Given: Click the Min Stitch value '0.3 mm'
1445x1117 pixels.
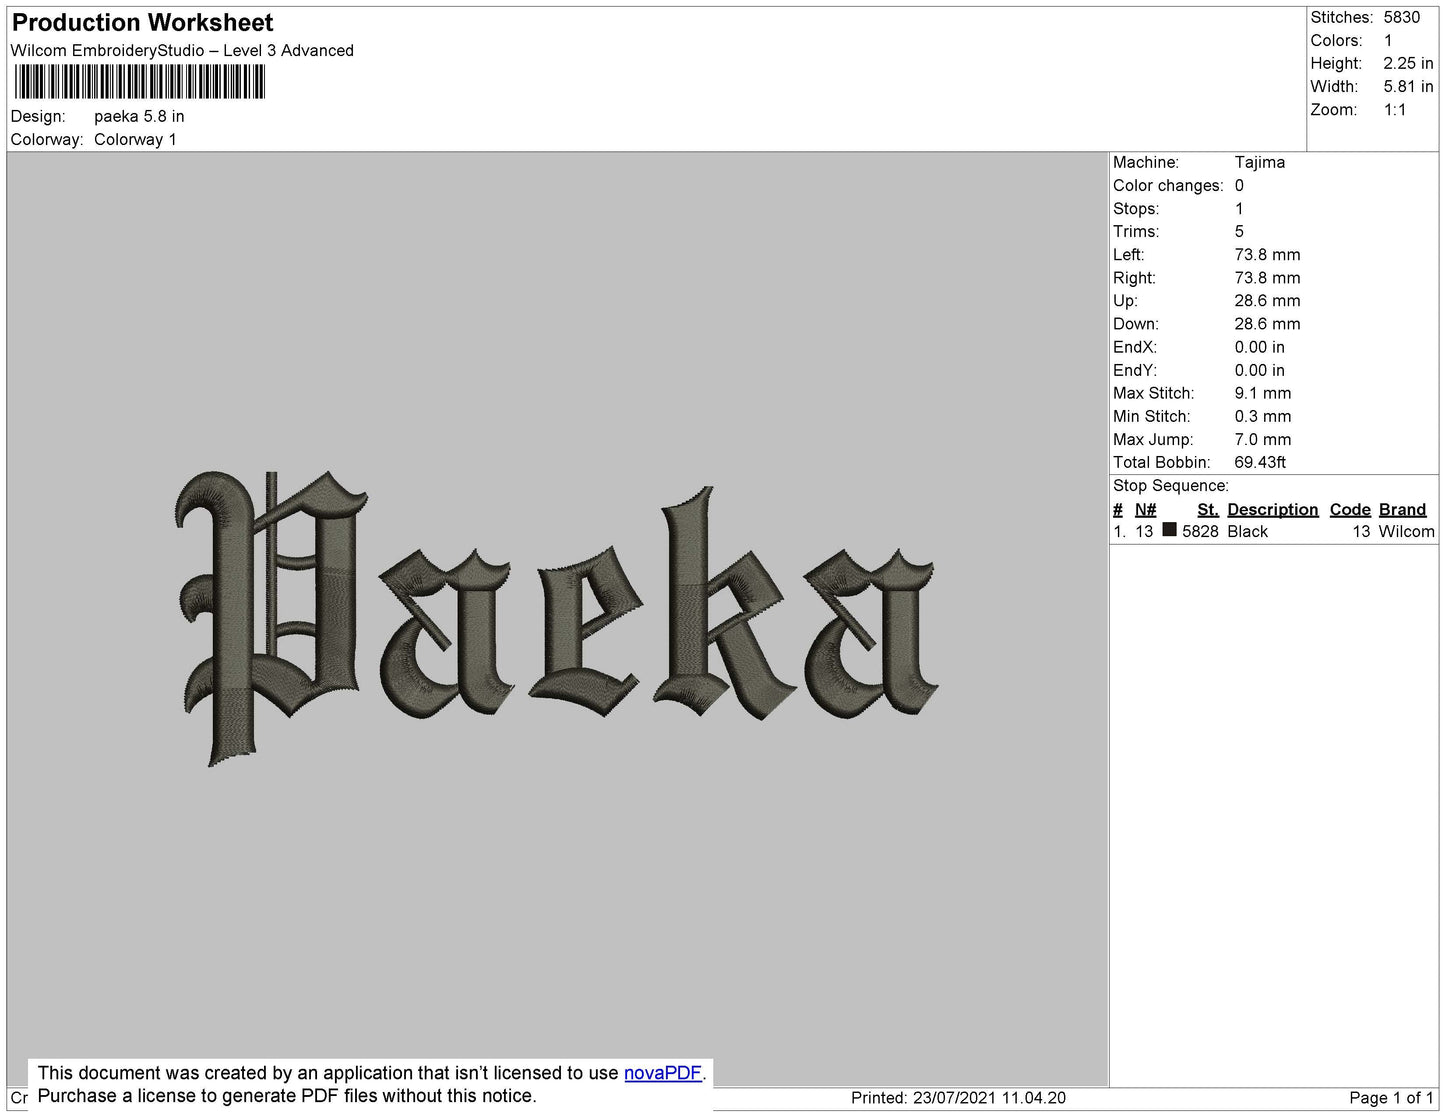Looking at the screenshot, I should point(1263,417).
